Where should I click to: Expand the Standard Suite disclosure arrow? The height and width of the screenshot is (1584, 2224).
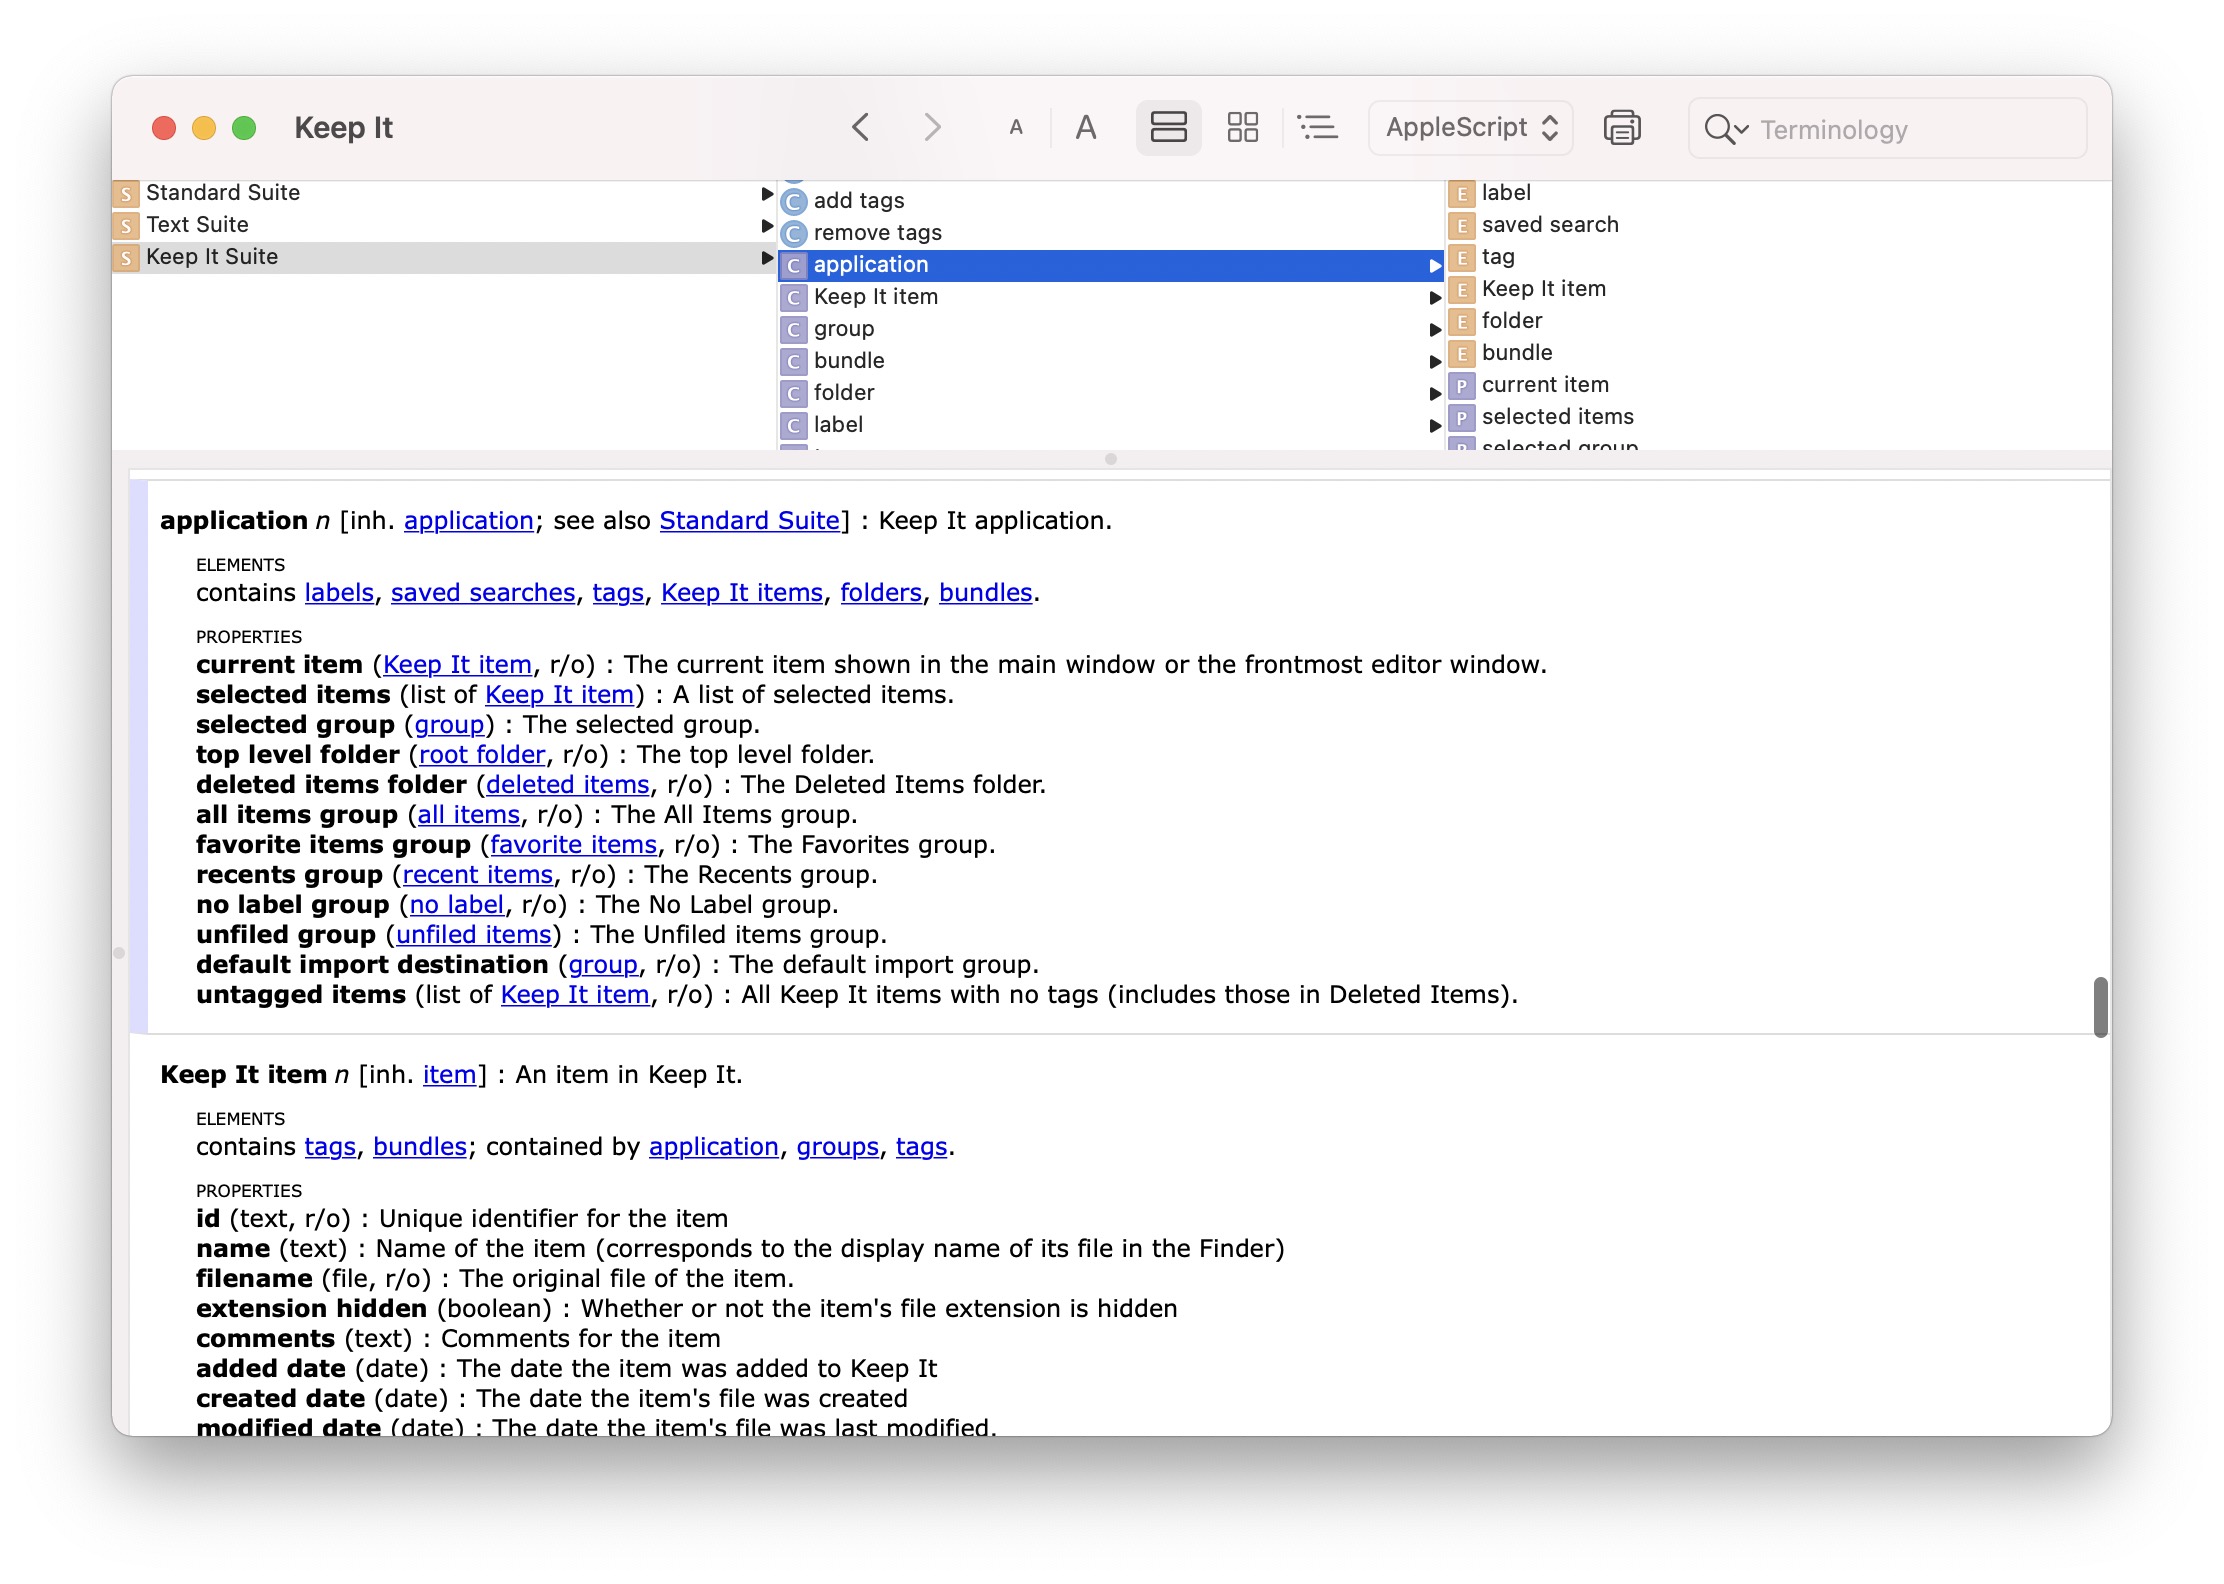(767, 193)
